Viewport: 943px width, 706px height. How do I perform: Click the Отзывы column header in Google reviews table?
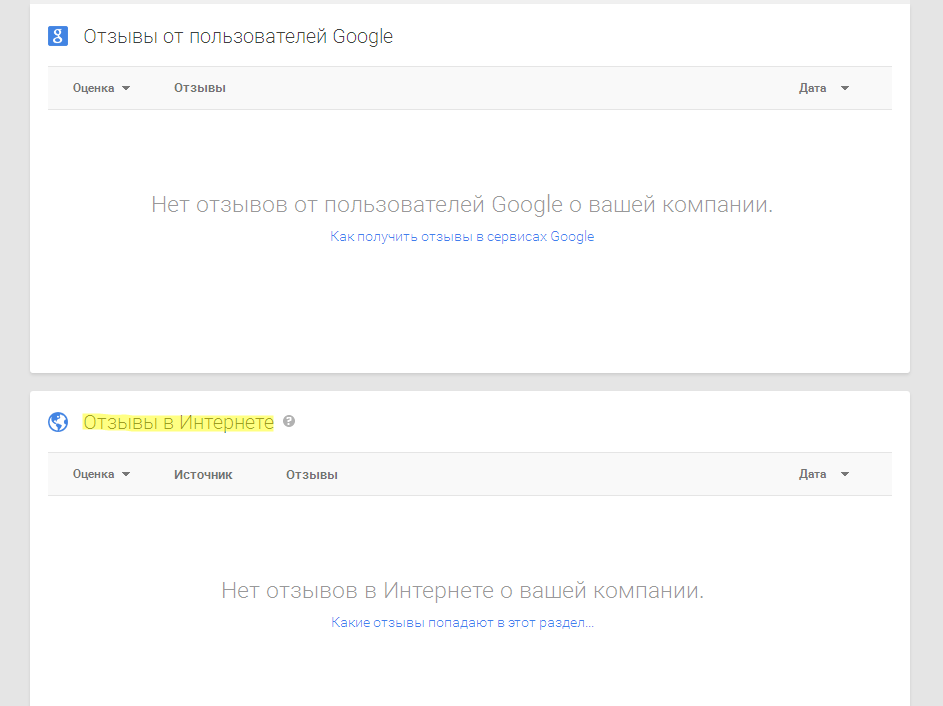(x=200, y=88)
